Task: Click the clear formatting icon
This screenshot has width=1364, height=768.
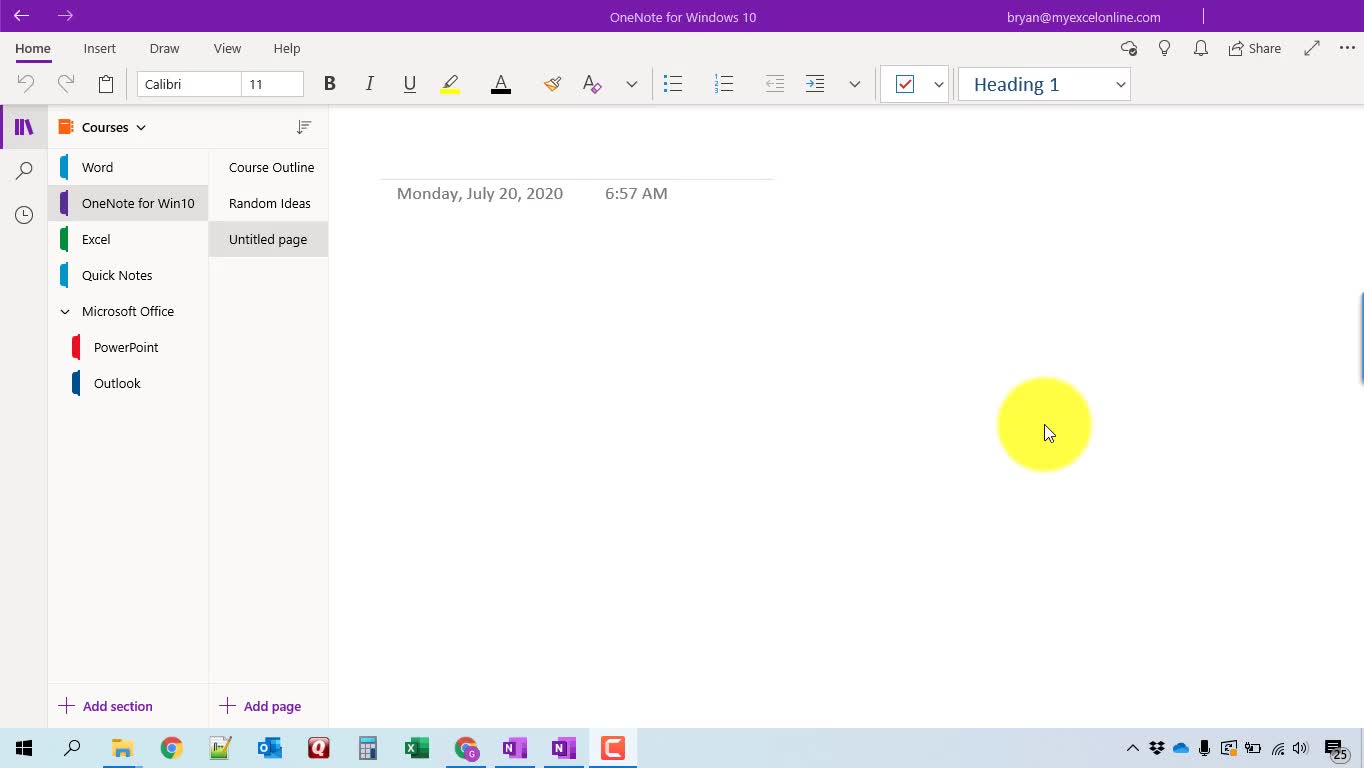Action: [x=592, y=84]
